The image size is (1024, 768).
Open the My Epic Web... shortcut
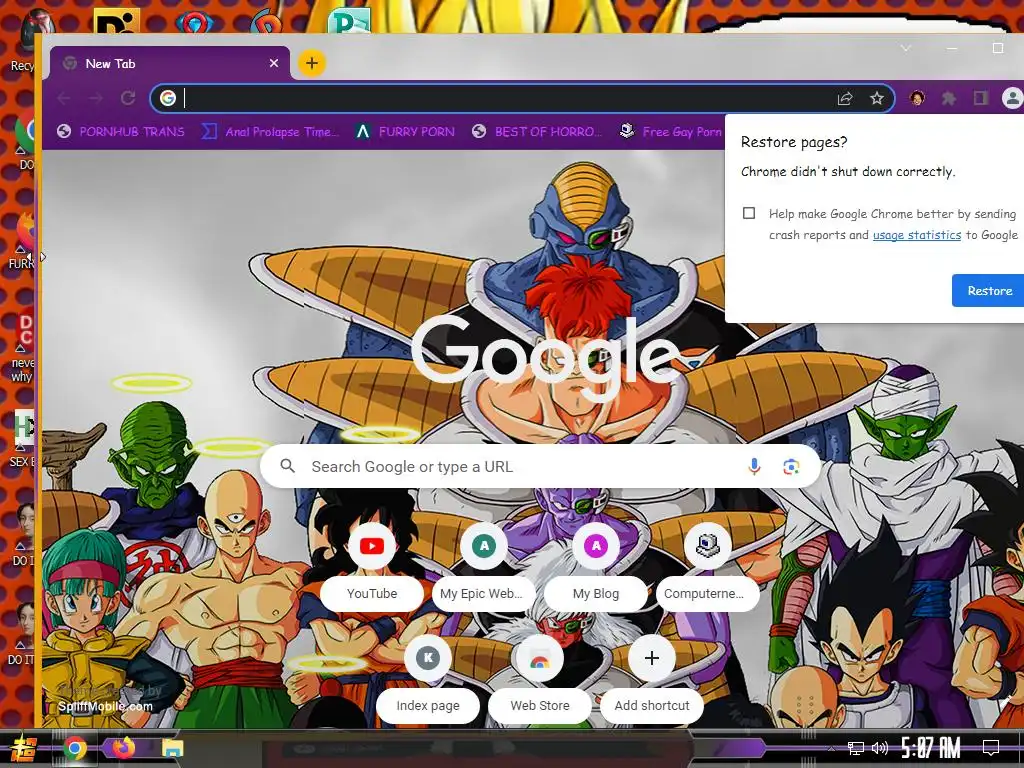click(x=484, y=567)
